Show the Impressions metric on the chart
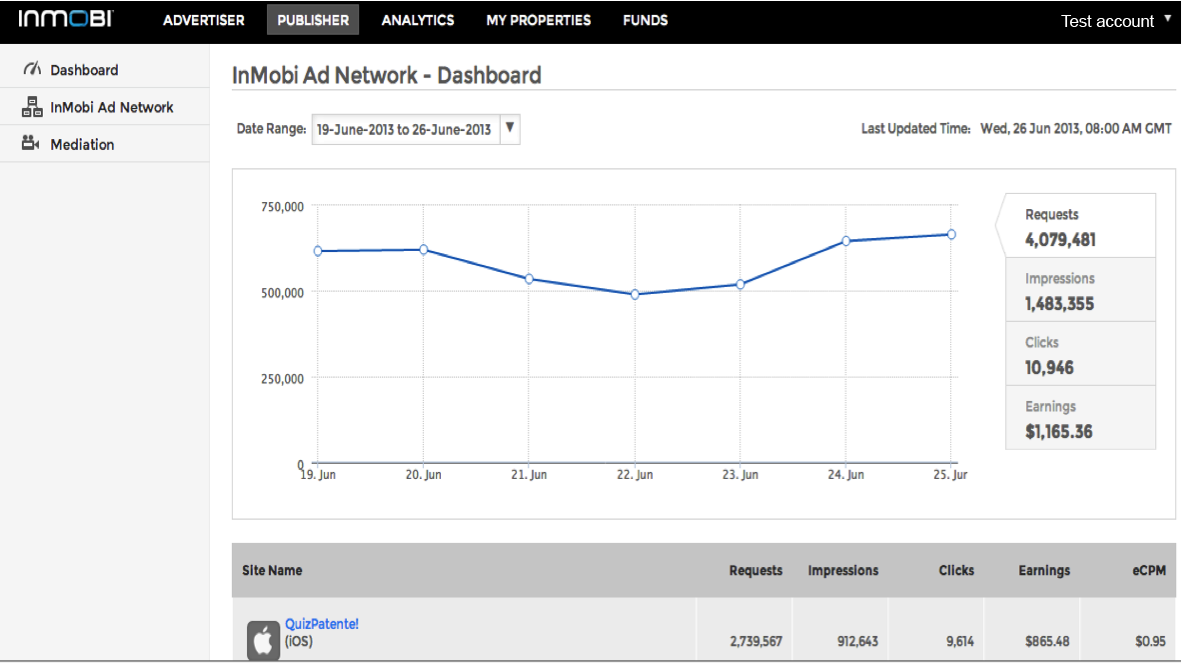The width and height of the screenshot is (1182, 663). click(1080, 290)
